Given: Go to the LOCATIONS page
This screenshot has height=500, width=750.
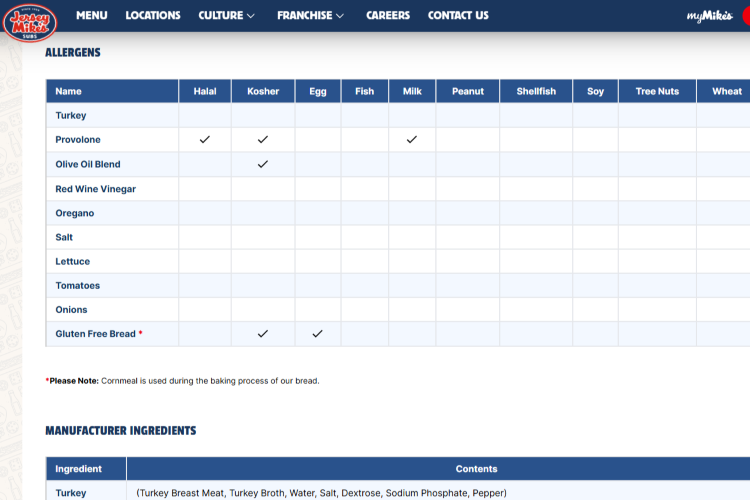Looking at the screenshot, I should 153,15.
